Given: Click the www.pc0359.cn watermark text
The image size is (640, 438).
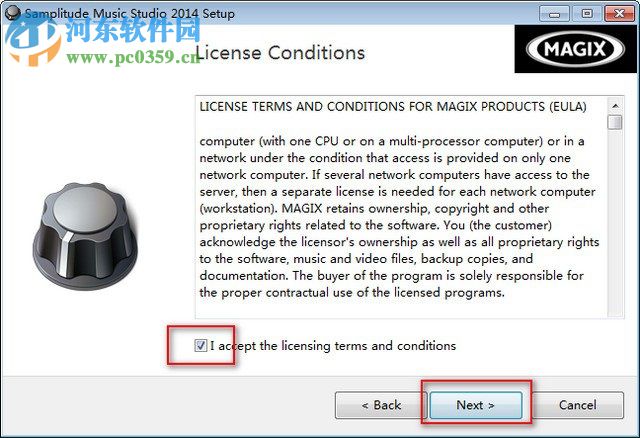Looking at the screenshot, I should click(133, 57).
